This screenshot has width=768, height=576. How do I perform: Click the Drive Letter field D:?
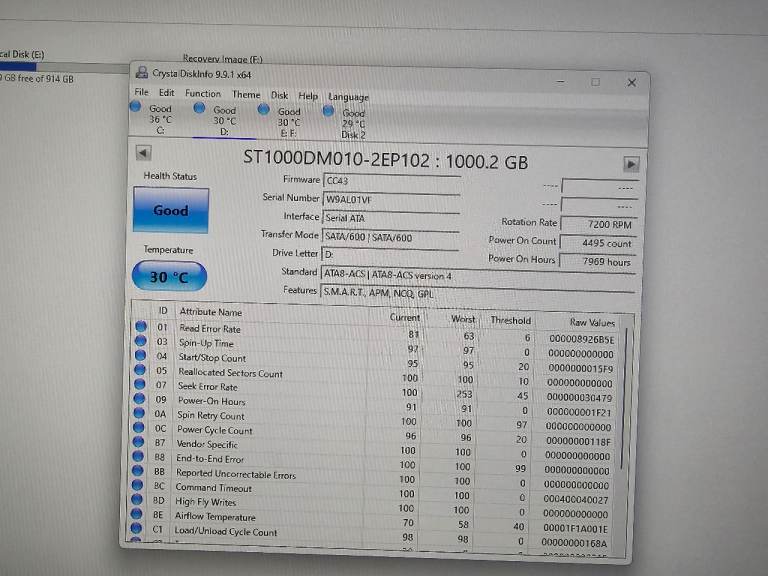tap(389, 254)
